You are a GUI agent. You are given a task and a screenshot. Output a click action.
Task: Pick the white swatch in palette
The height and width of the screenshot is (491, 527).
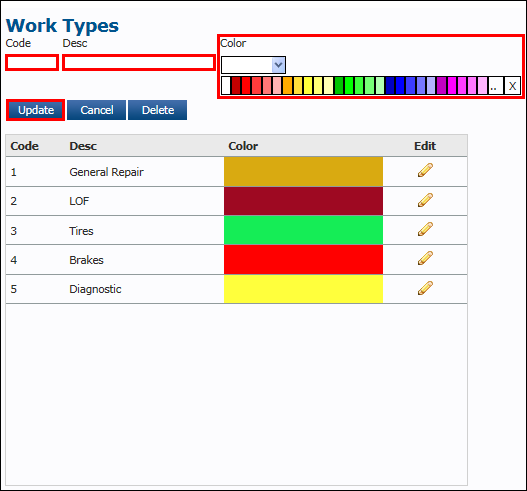(x=226, y=86)
